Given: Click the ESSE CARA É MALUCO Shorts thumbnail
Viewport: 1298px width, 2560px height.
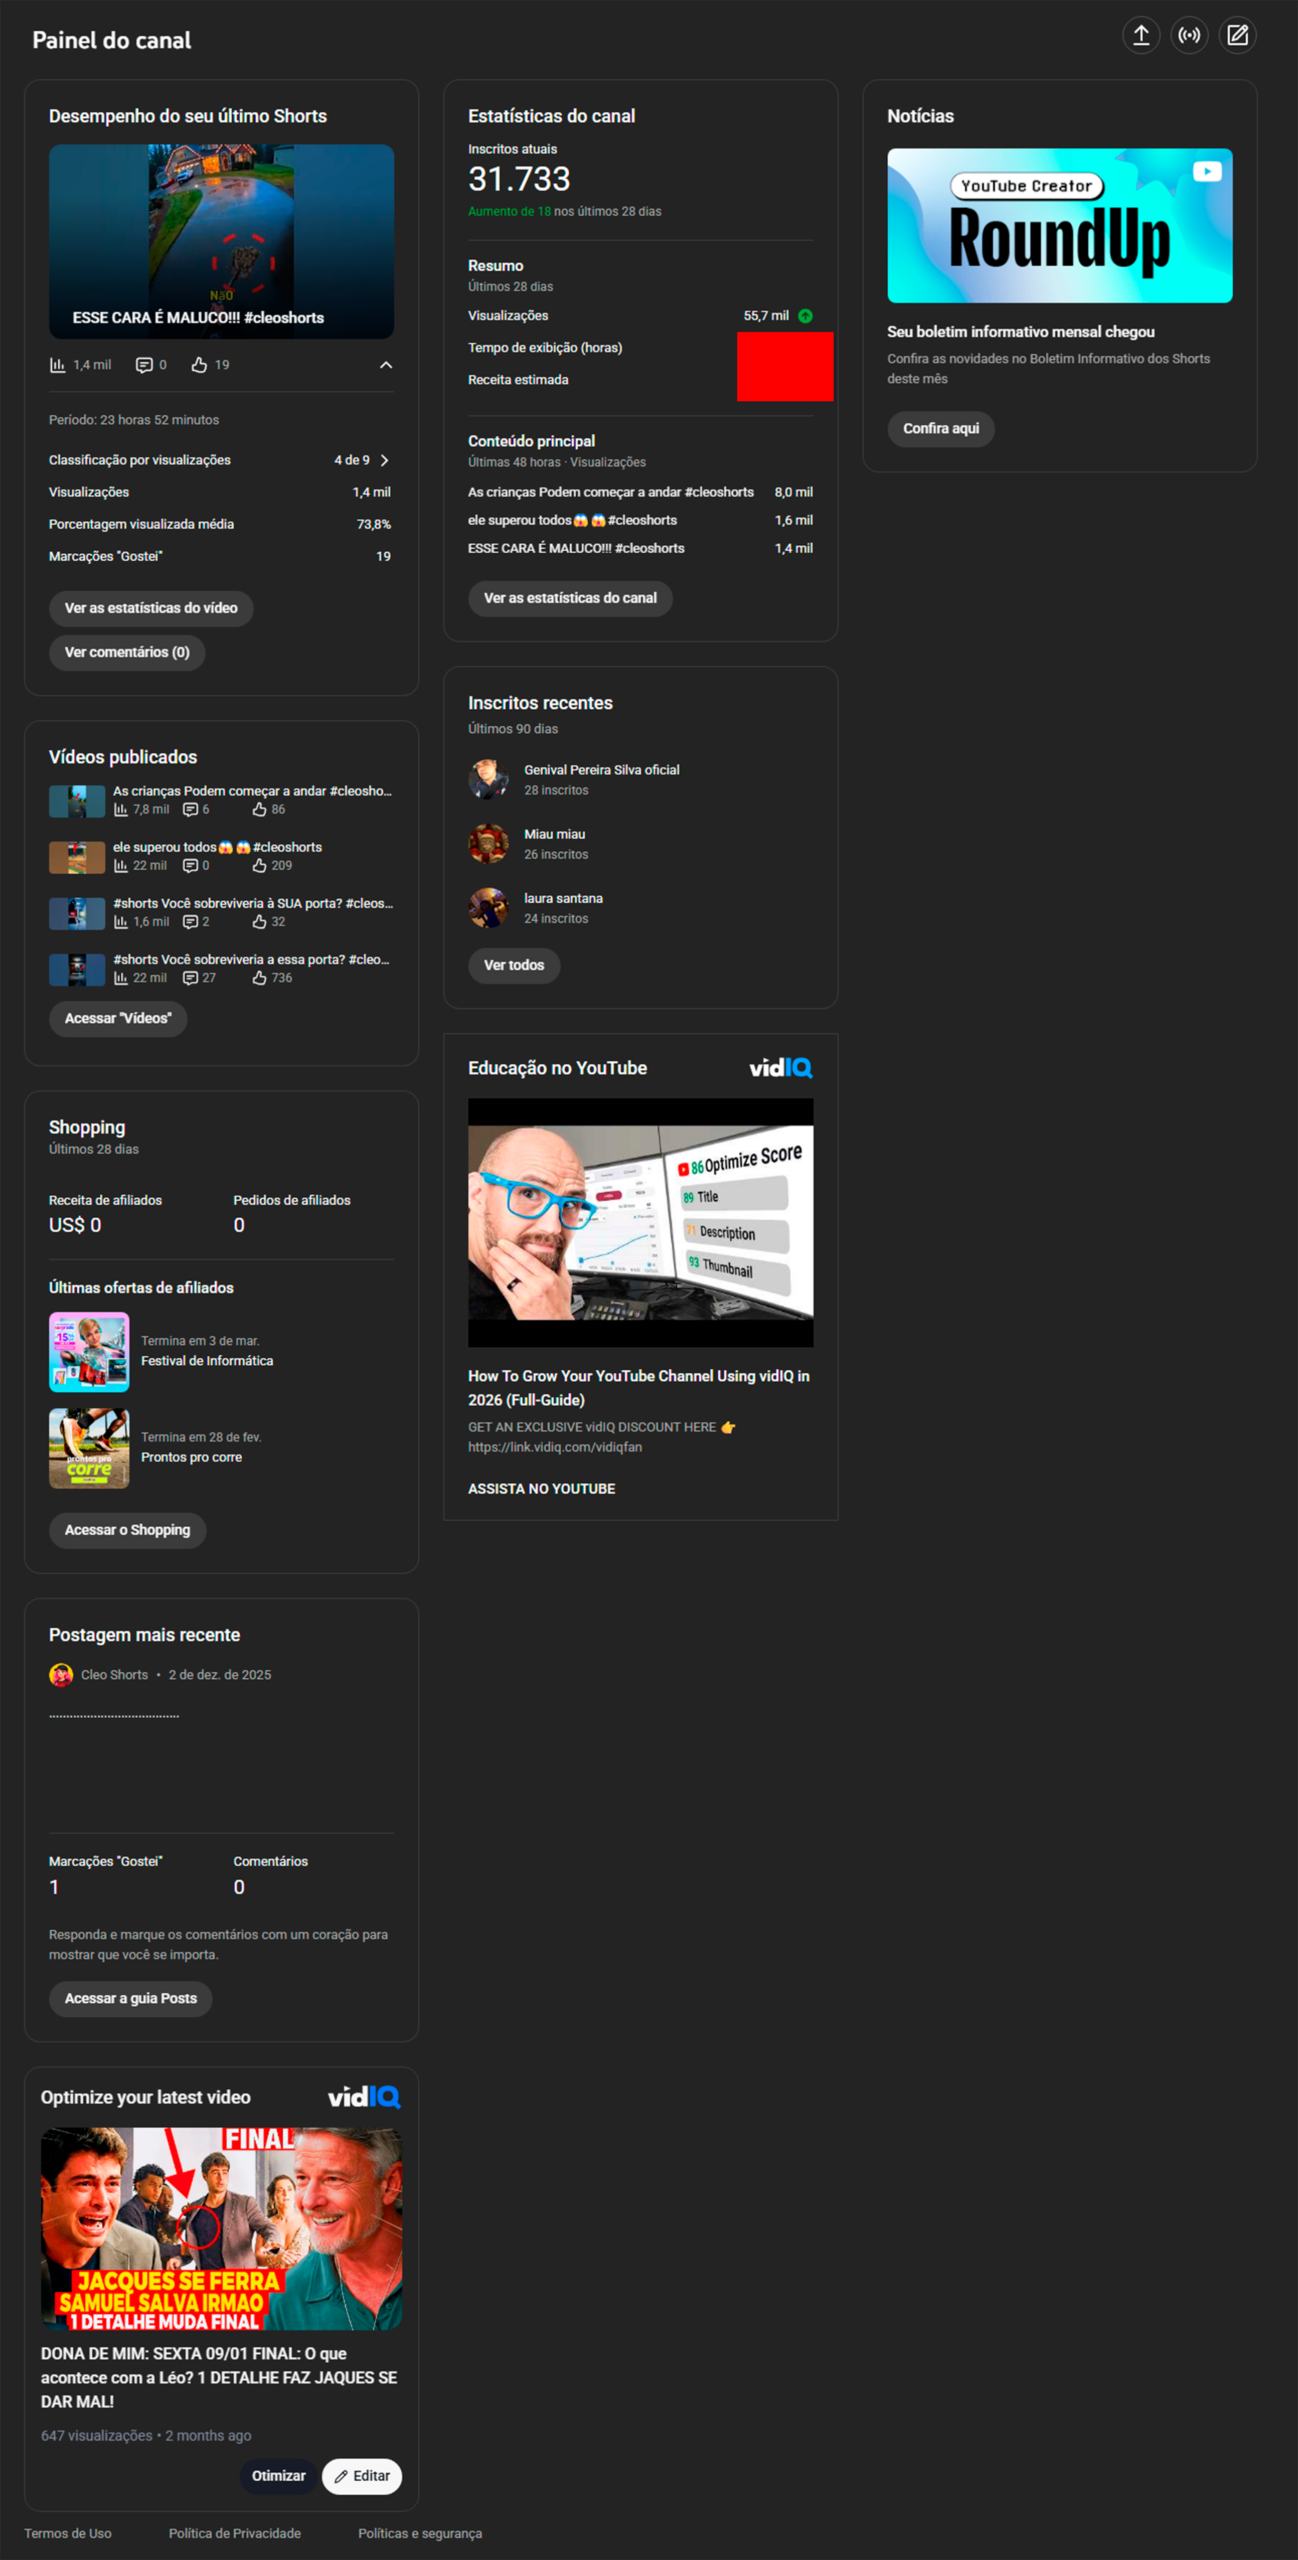Looking at the screenshot, I should (221, 241).
